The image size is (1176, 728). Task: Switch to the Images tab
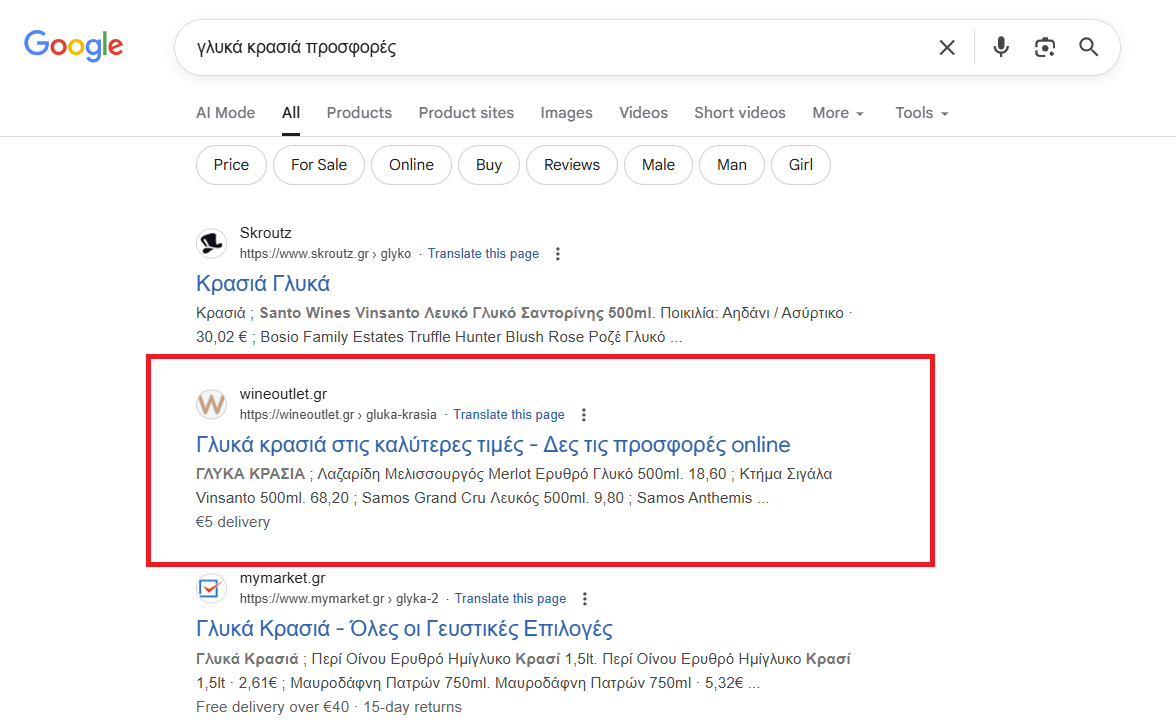566,113
